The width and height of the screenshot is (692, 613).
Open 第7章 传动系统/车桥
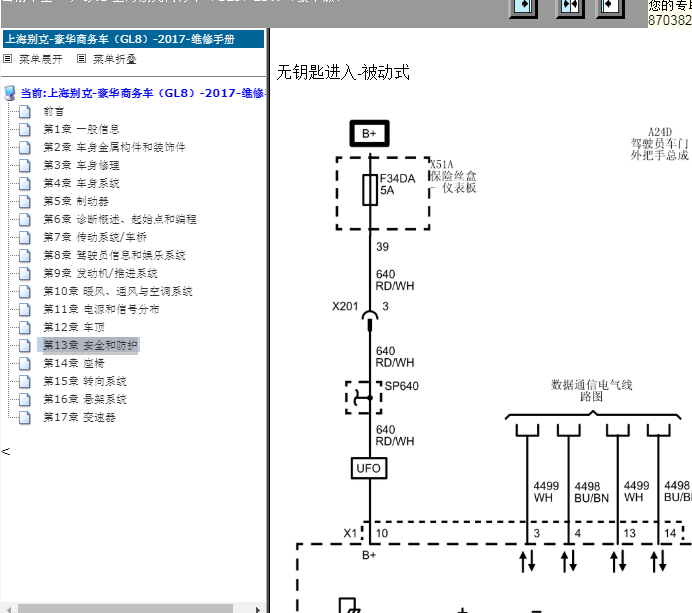pos(95,237)
